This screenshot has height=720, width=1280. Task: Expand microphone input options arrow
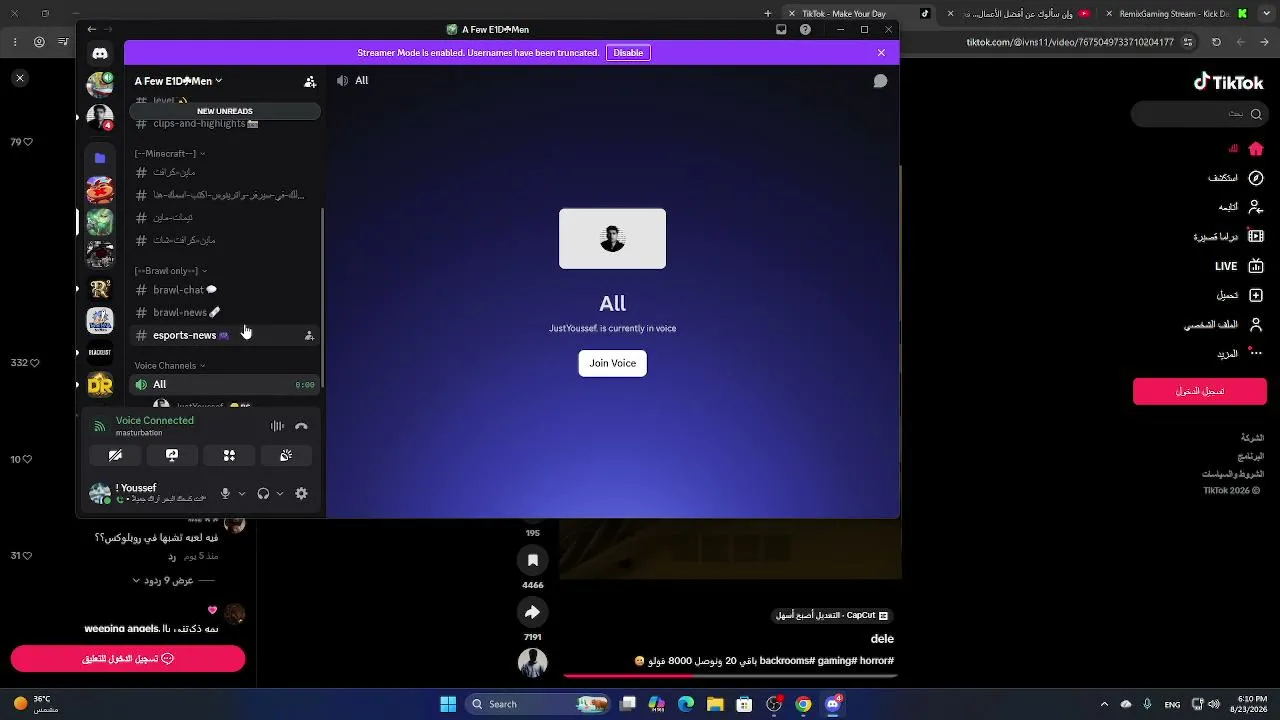tap(242, 494)
